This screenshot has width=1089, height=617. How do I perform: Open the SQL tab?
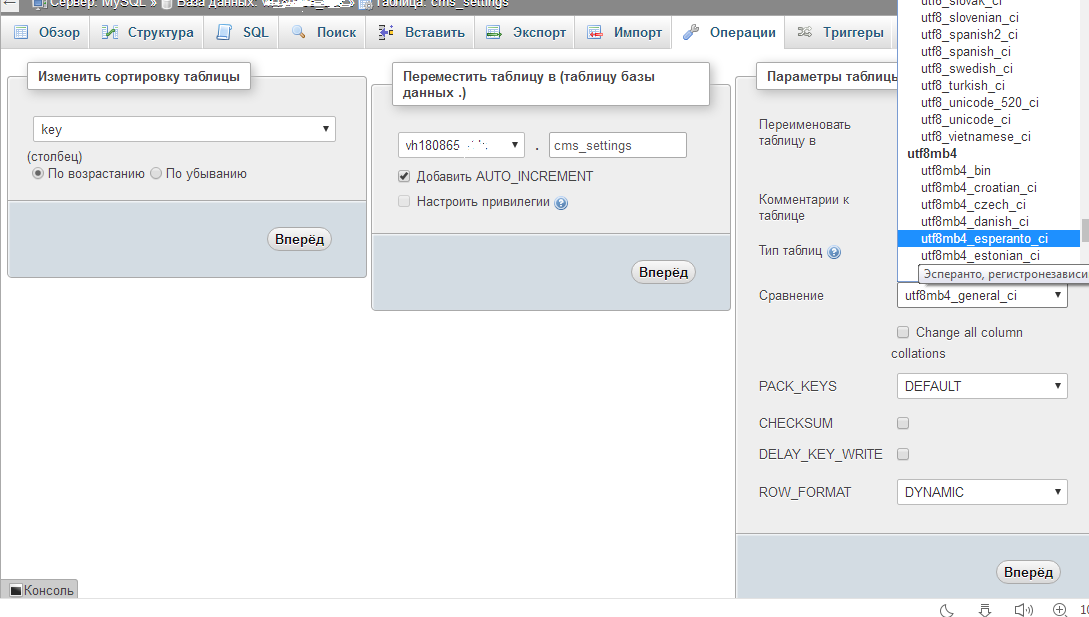(241, 32)
